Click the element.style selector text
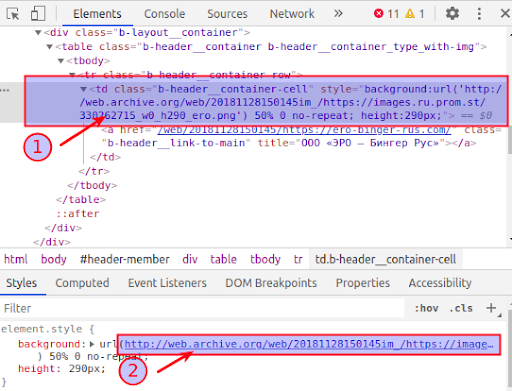The height and width of the screenshot is (391, 512). [x=42, y=329]
